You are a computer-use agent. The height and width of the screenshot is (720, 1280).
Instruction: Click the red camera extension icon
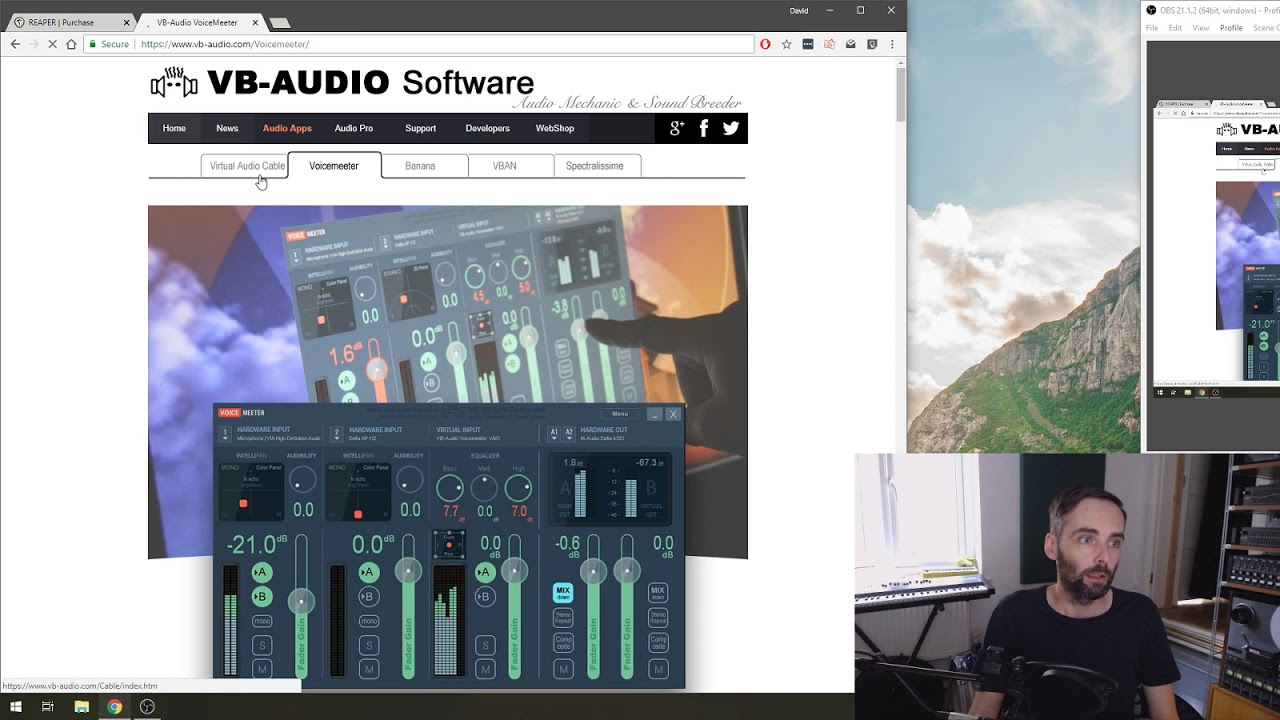point(829,44)
